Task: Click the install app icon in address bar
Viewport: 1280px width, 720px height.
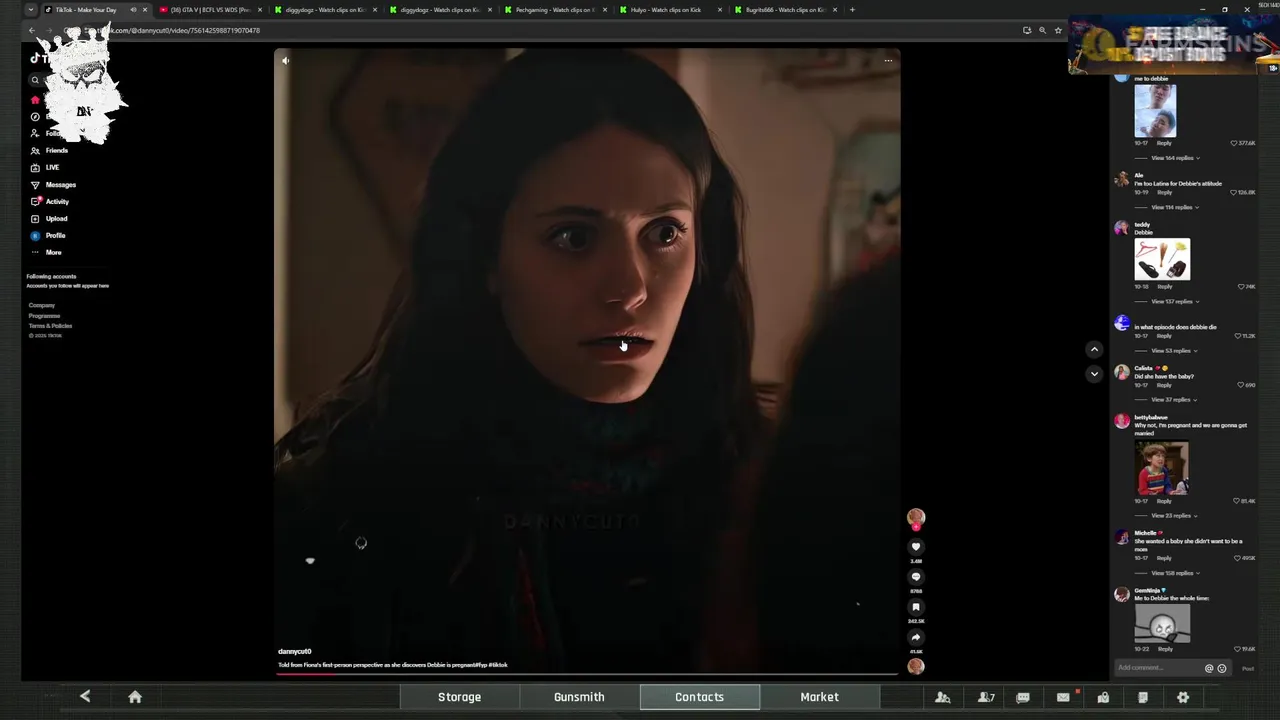Action: [1027, 30]
